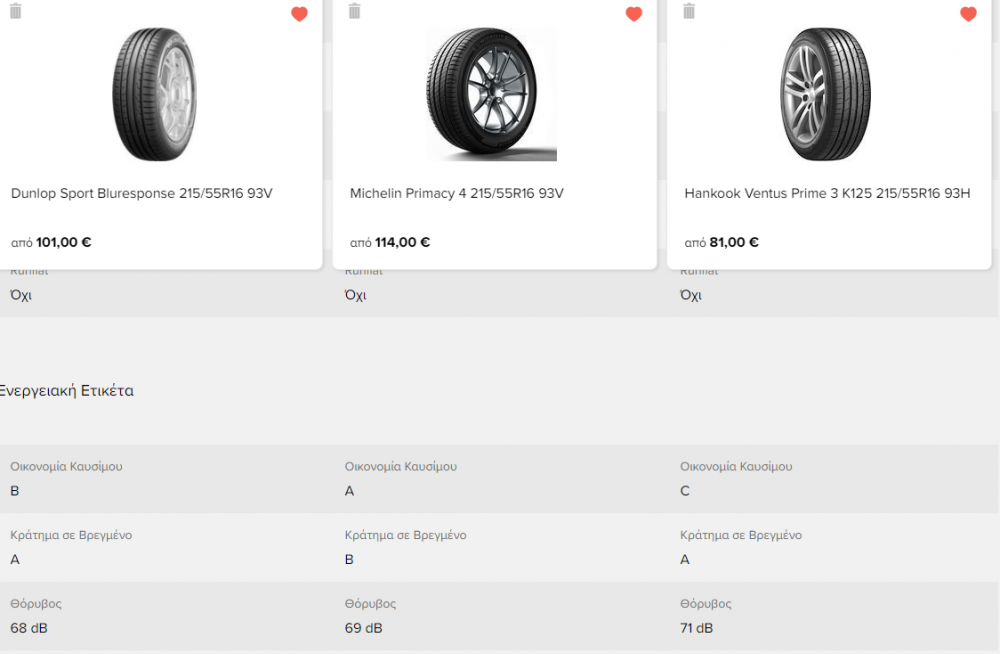Select Hankook's 71 dB noise value
Image resolution: width=1000 pixels, height=654 pixels.
click(x=696, y=628)
